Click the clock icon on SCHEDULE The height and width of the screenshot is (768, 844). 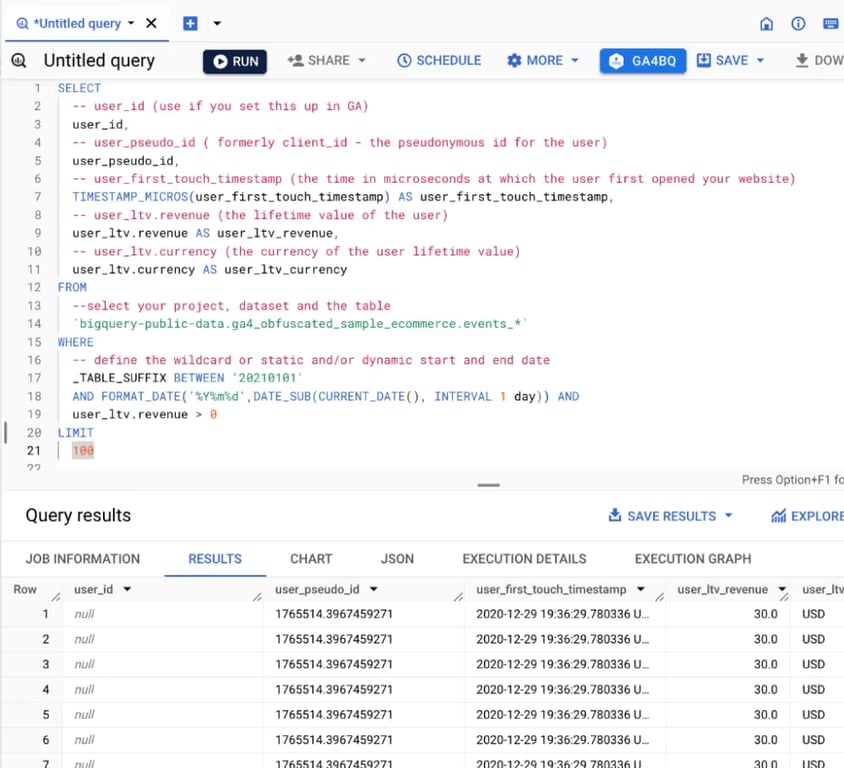404,60
